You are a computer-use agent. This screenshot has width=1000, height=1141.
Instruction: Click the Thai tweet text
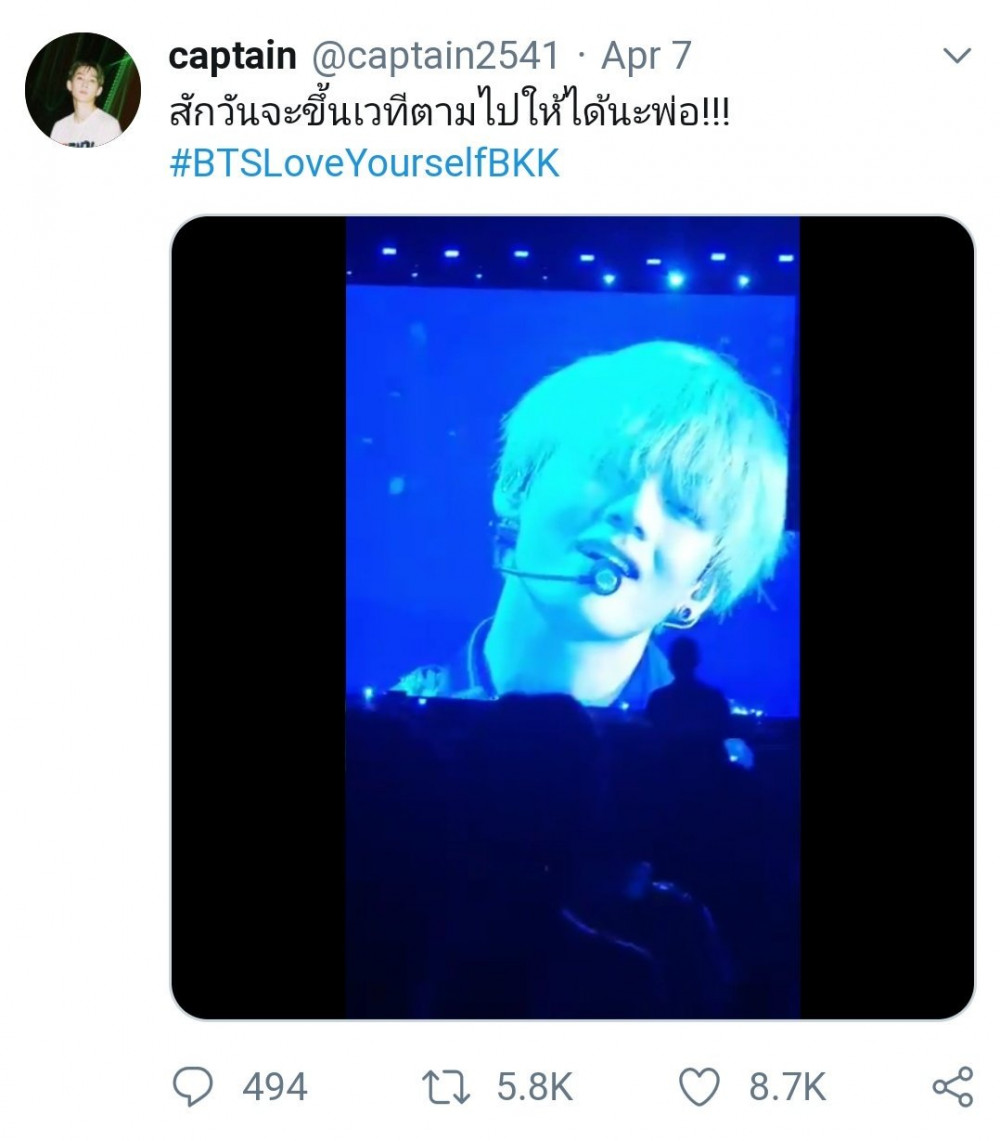(449, 111)
